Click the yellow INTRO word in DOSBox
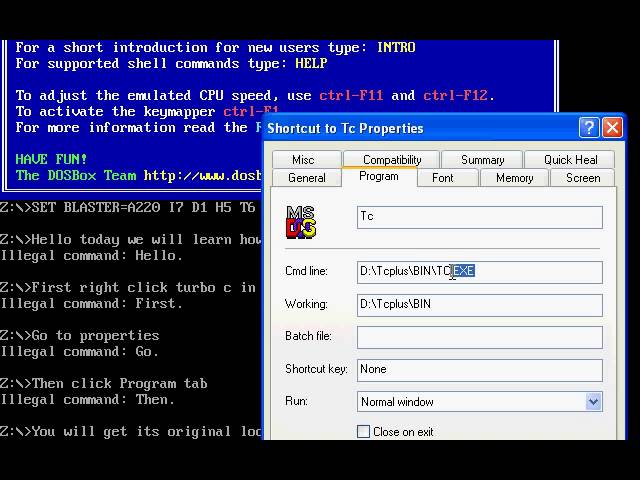The height and width of the screenshot is (480, 640). 396,47
